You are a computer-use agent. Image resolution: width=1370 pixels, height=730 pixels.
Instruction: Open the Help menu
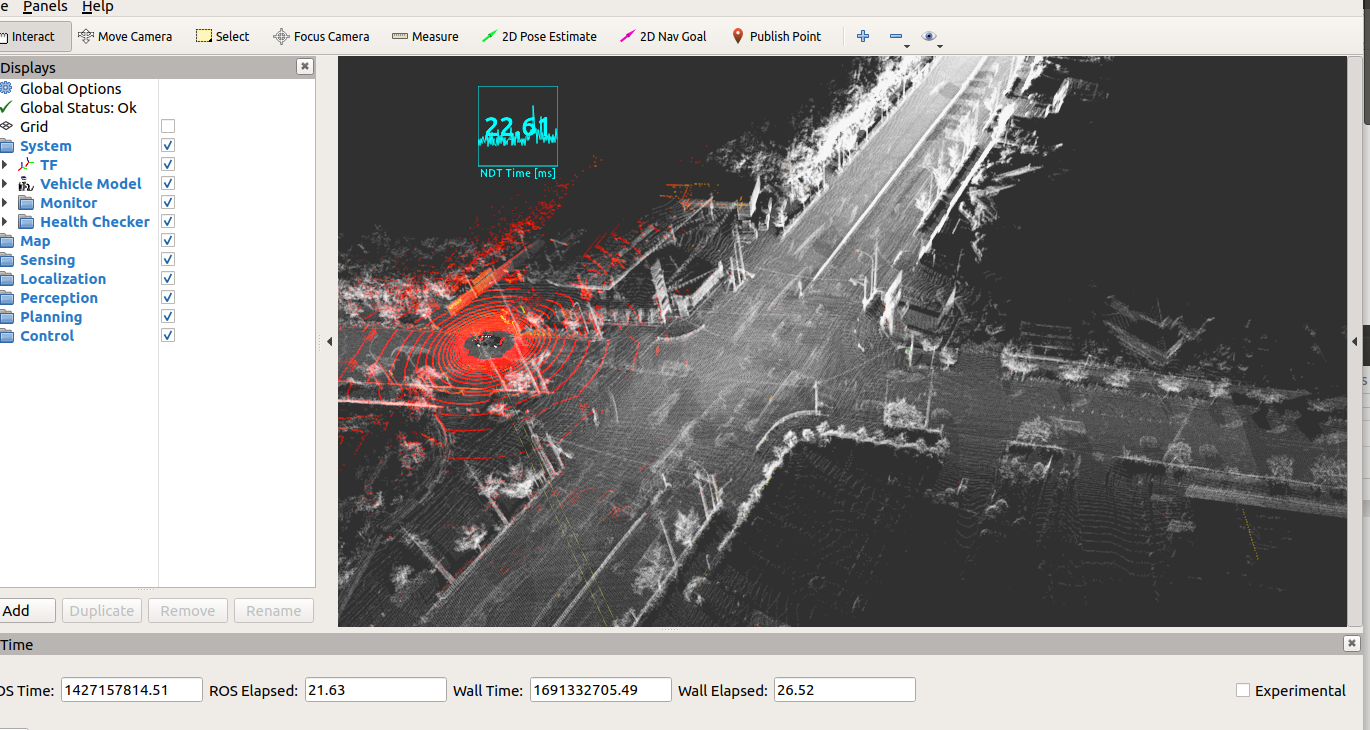click(97, 6)
